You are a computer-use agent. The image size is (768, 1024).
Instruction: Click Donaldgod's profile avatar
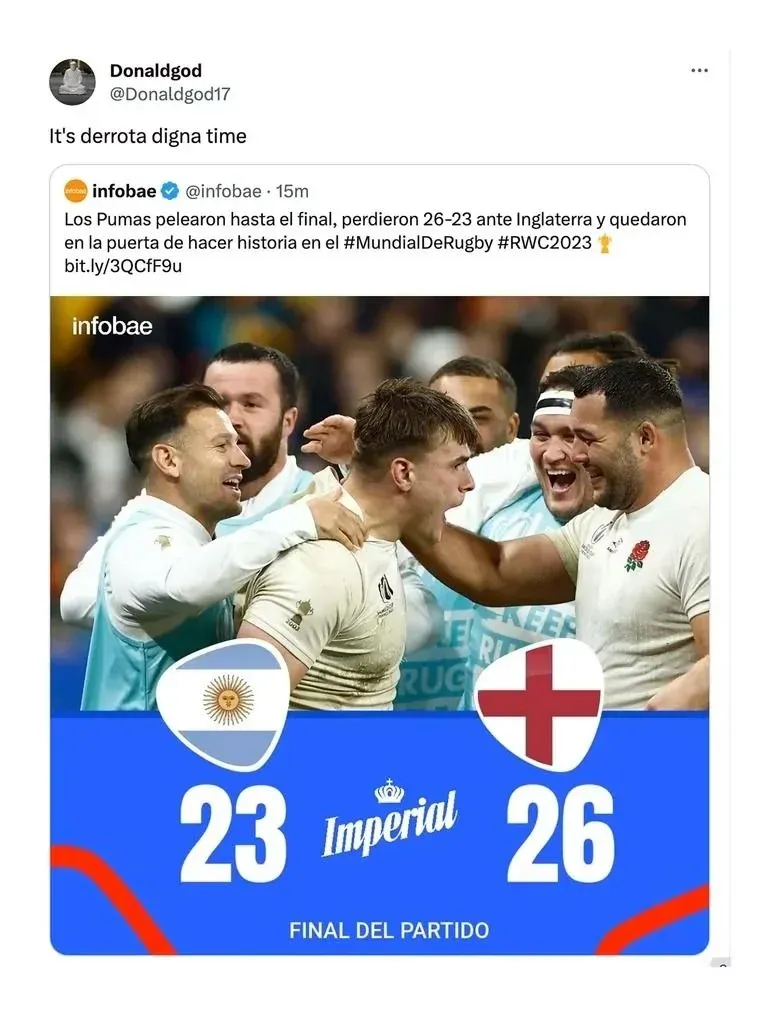point(72,81)
